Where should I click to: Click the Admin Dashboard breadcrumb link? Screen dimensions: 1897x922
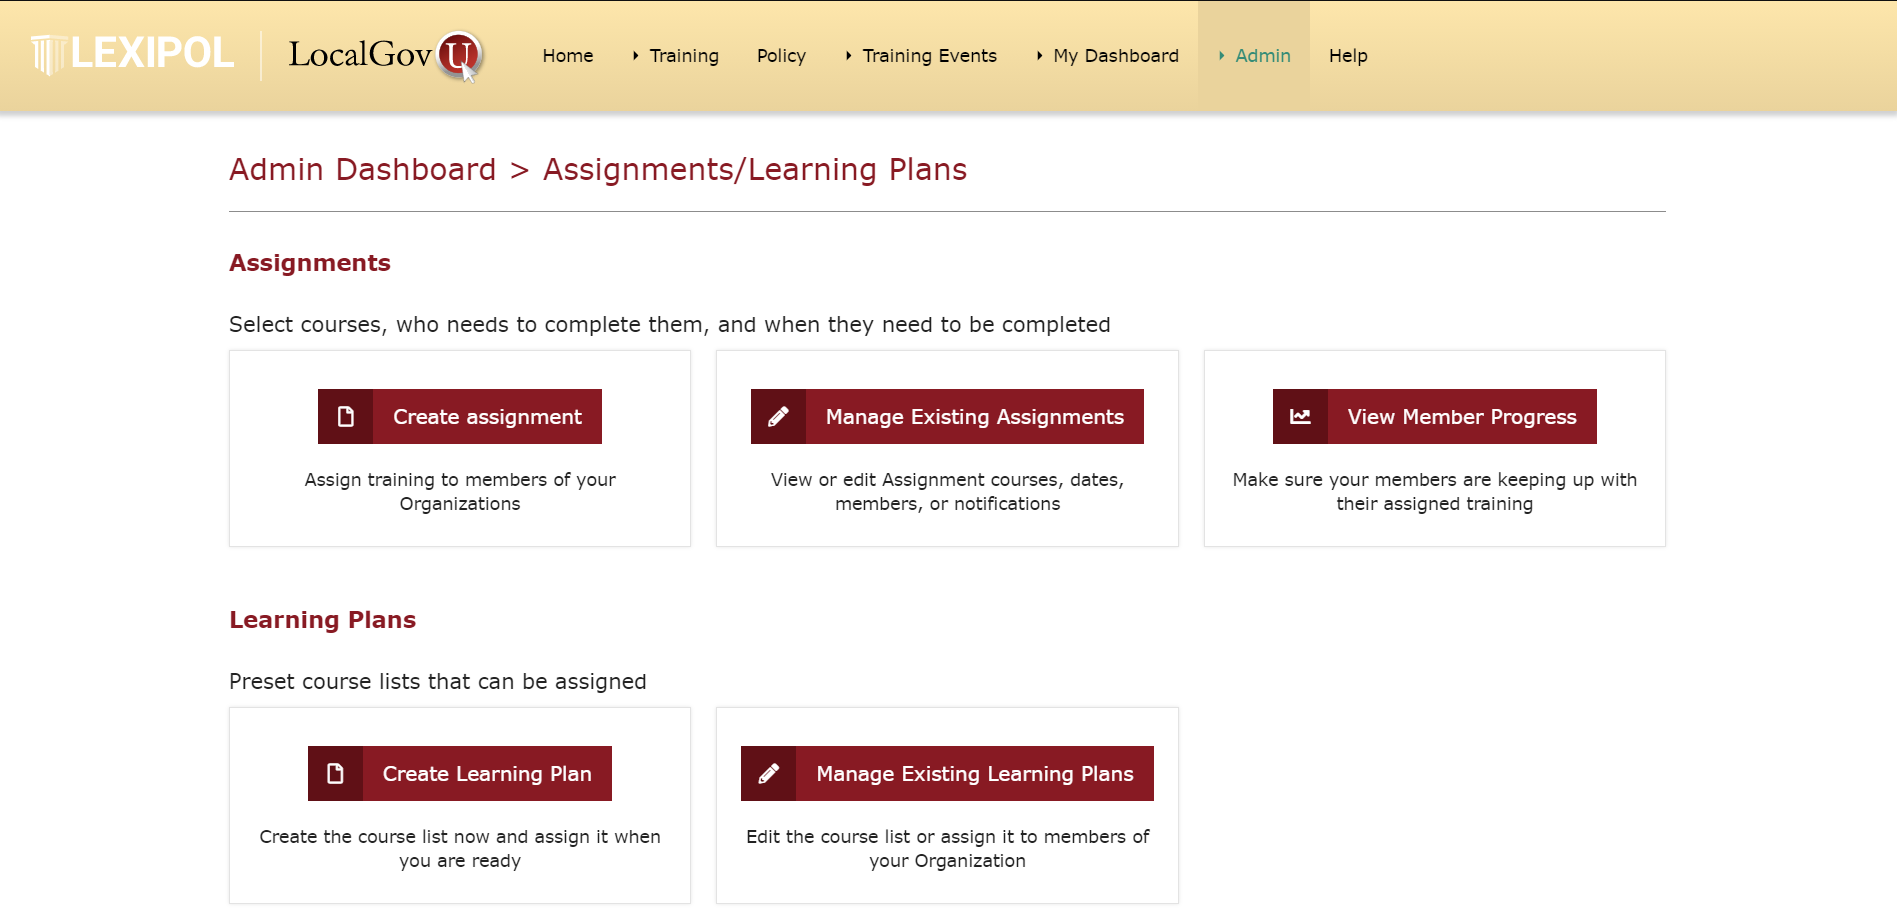(x=362, y=169)
